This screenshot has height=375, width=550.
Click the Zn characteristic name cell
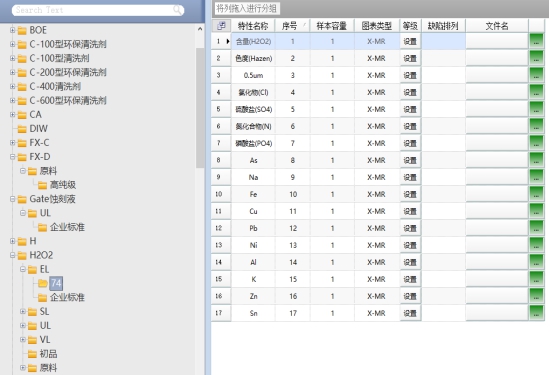pos(253,296)
